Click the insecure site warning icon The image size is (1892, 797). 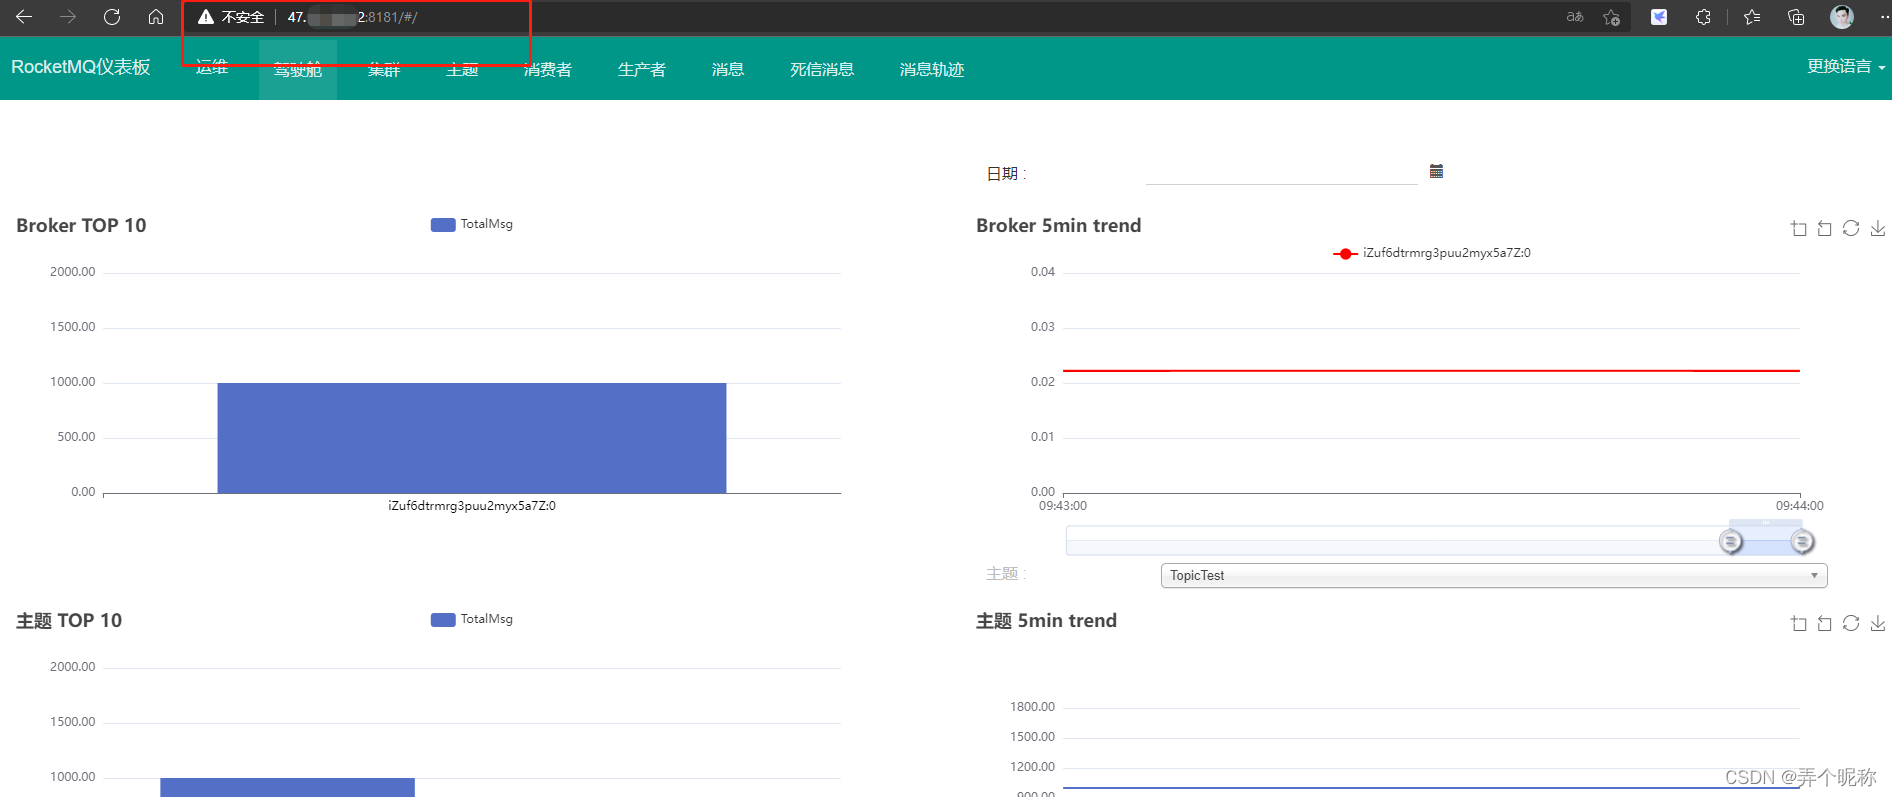(x=206, y=17)
